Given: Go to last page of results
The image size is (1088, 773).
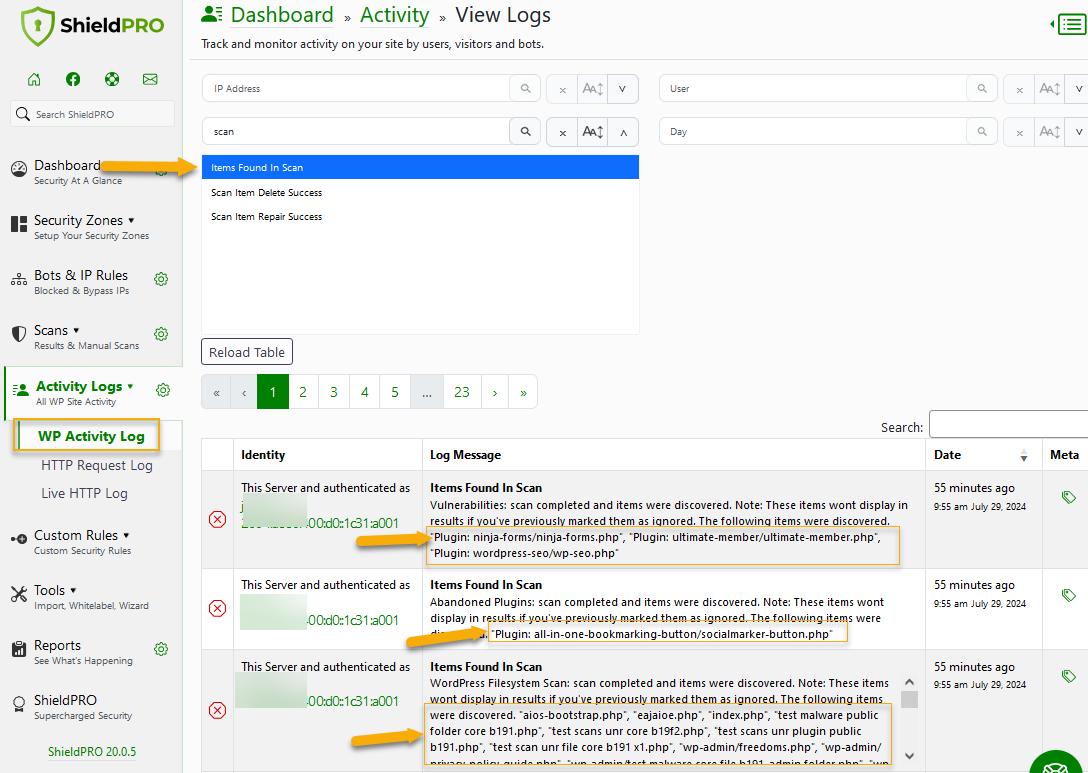Looking at the screenshot, I should coord(523,392).
